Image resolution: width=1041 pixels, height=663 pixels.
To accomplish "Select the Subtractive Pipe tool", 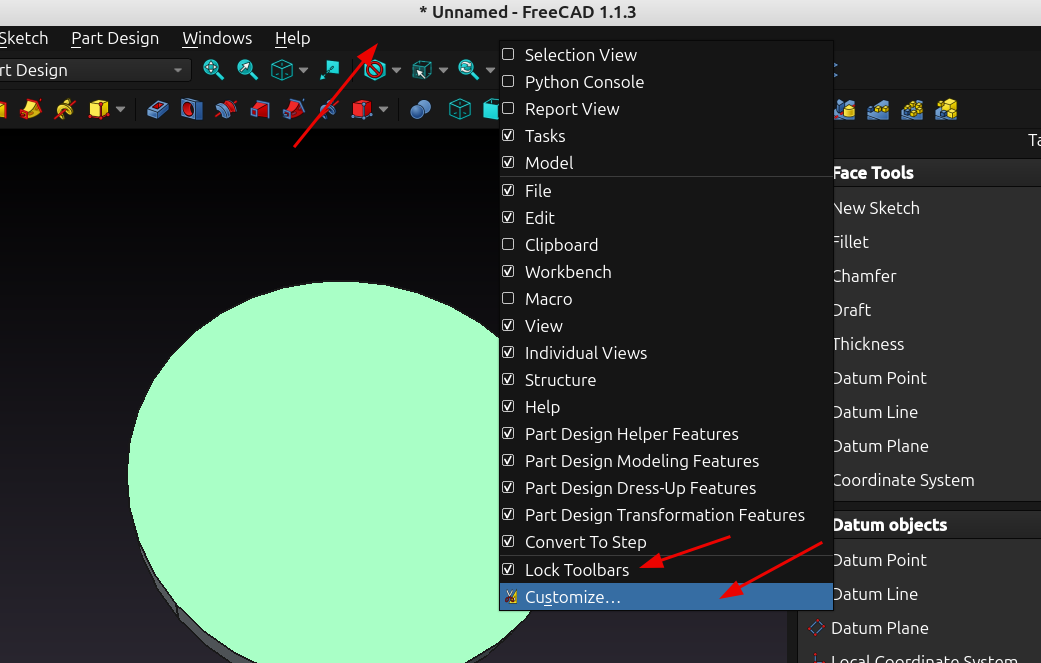I will click(293, 109).
